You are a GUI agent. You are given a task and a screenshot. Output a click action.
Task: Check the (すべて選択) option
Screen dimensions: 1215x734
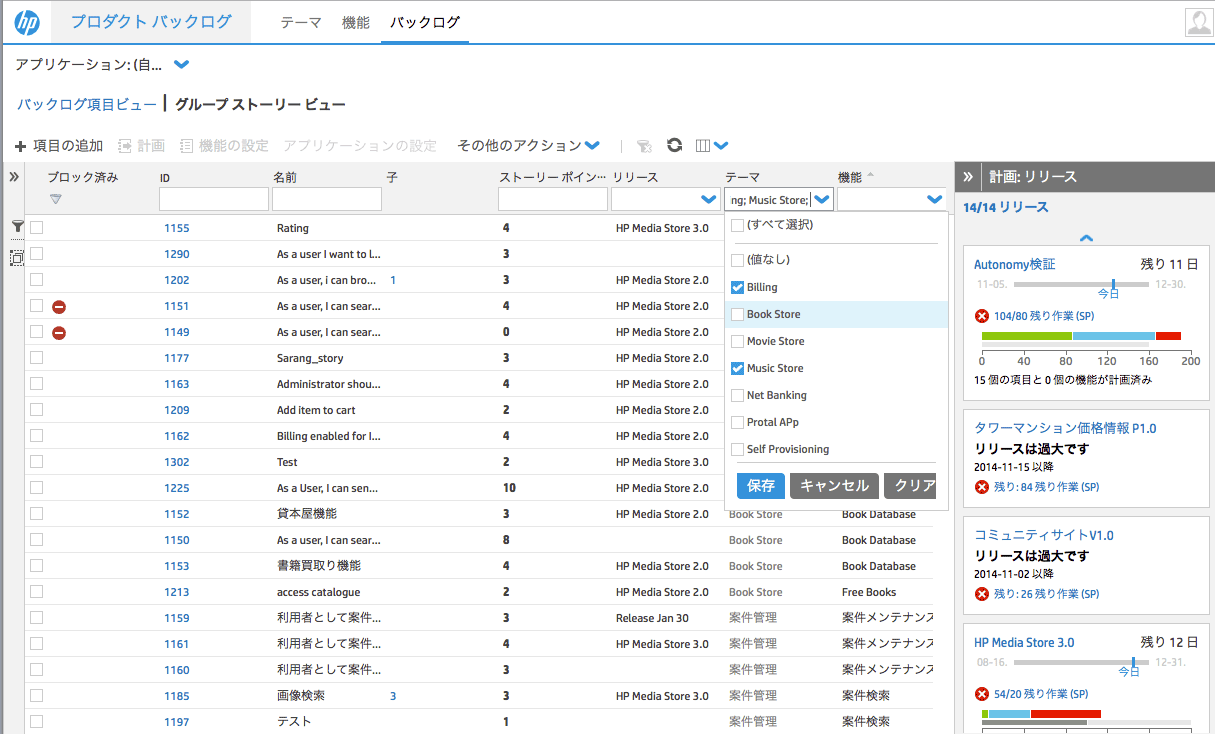tap(738, 225)
